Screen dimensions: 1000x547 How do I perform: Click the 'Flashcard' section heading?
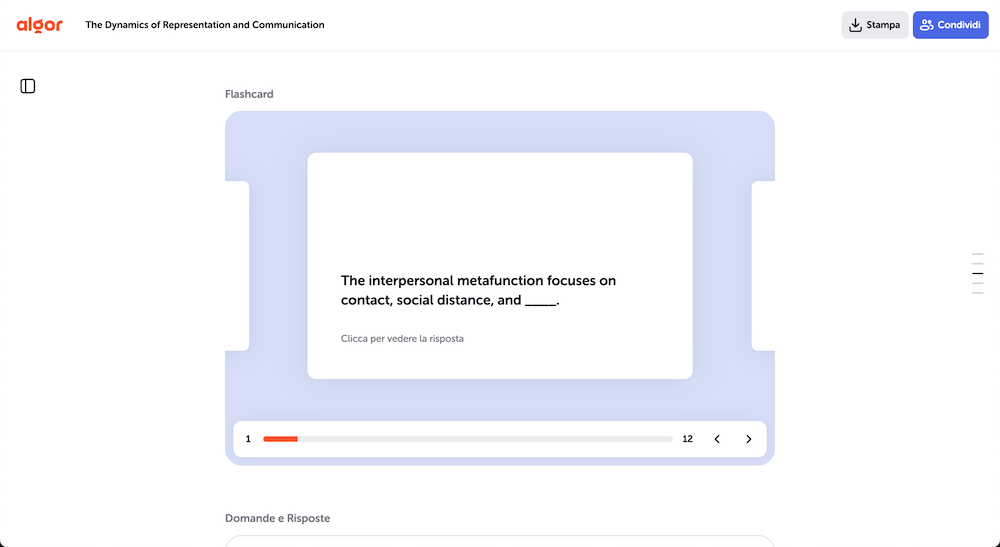pos(249,94)
